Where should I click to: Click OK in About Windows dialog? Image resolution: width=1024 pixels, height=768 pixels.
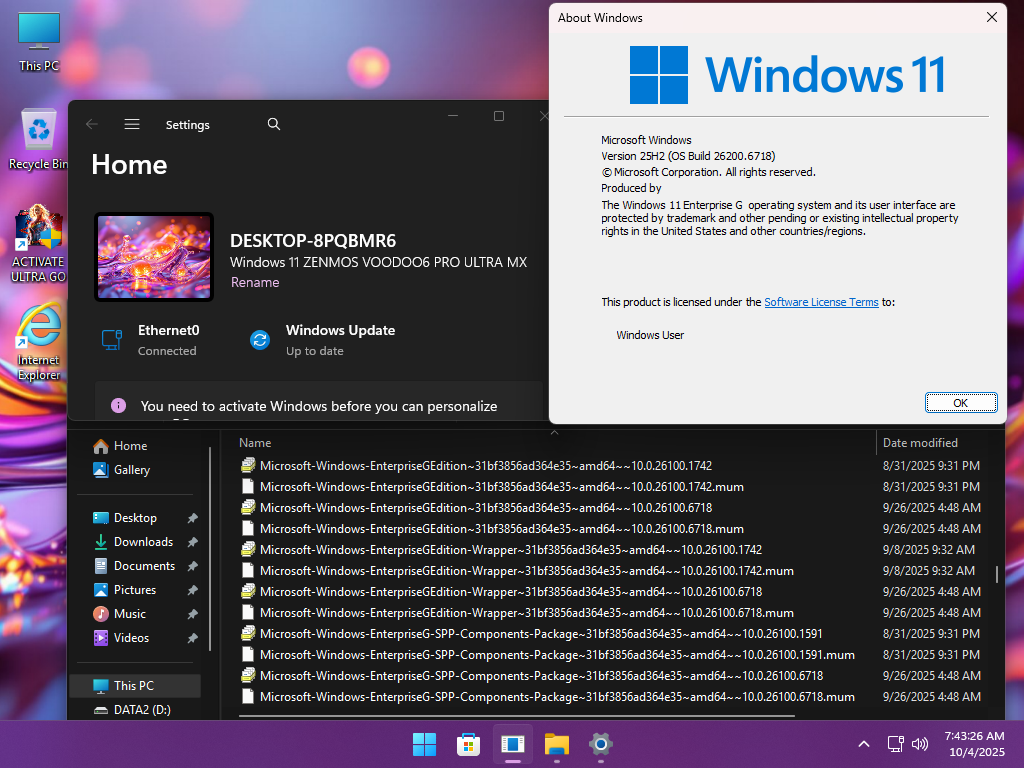tap(961, 403)
